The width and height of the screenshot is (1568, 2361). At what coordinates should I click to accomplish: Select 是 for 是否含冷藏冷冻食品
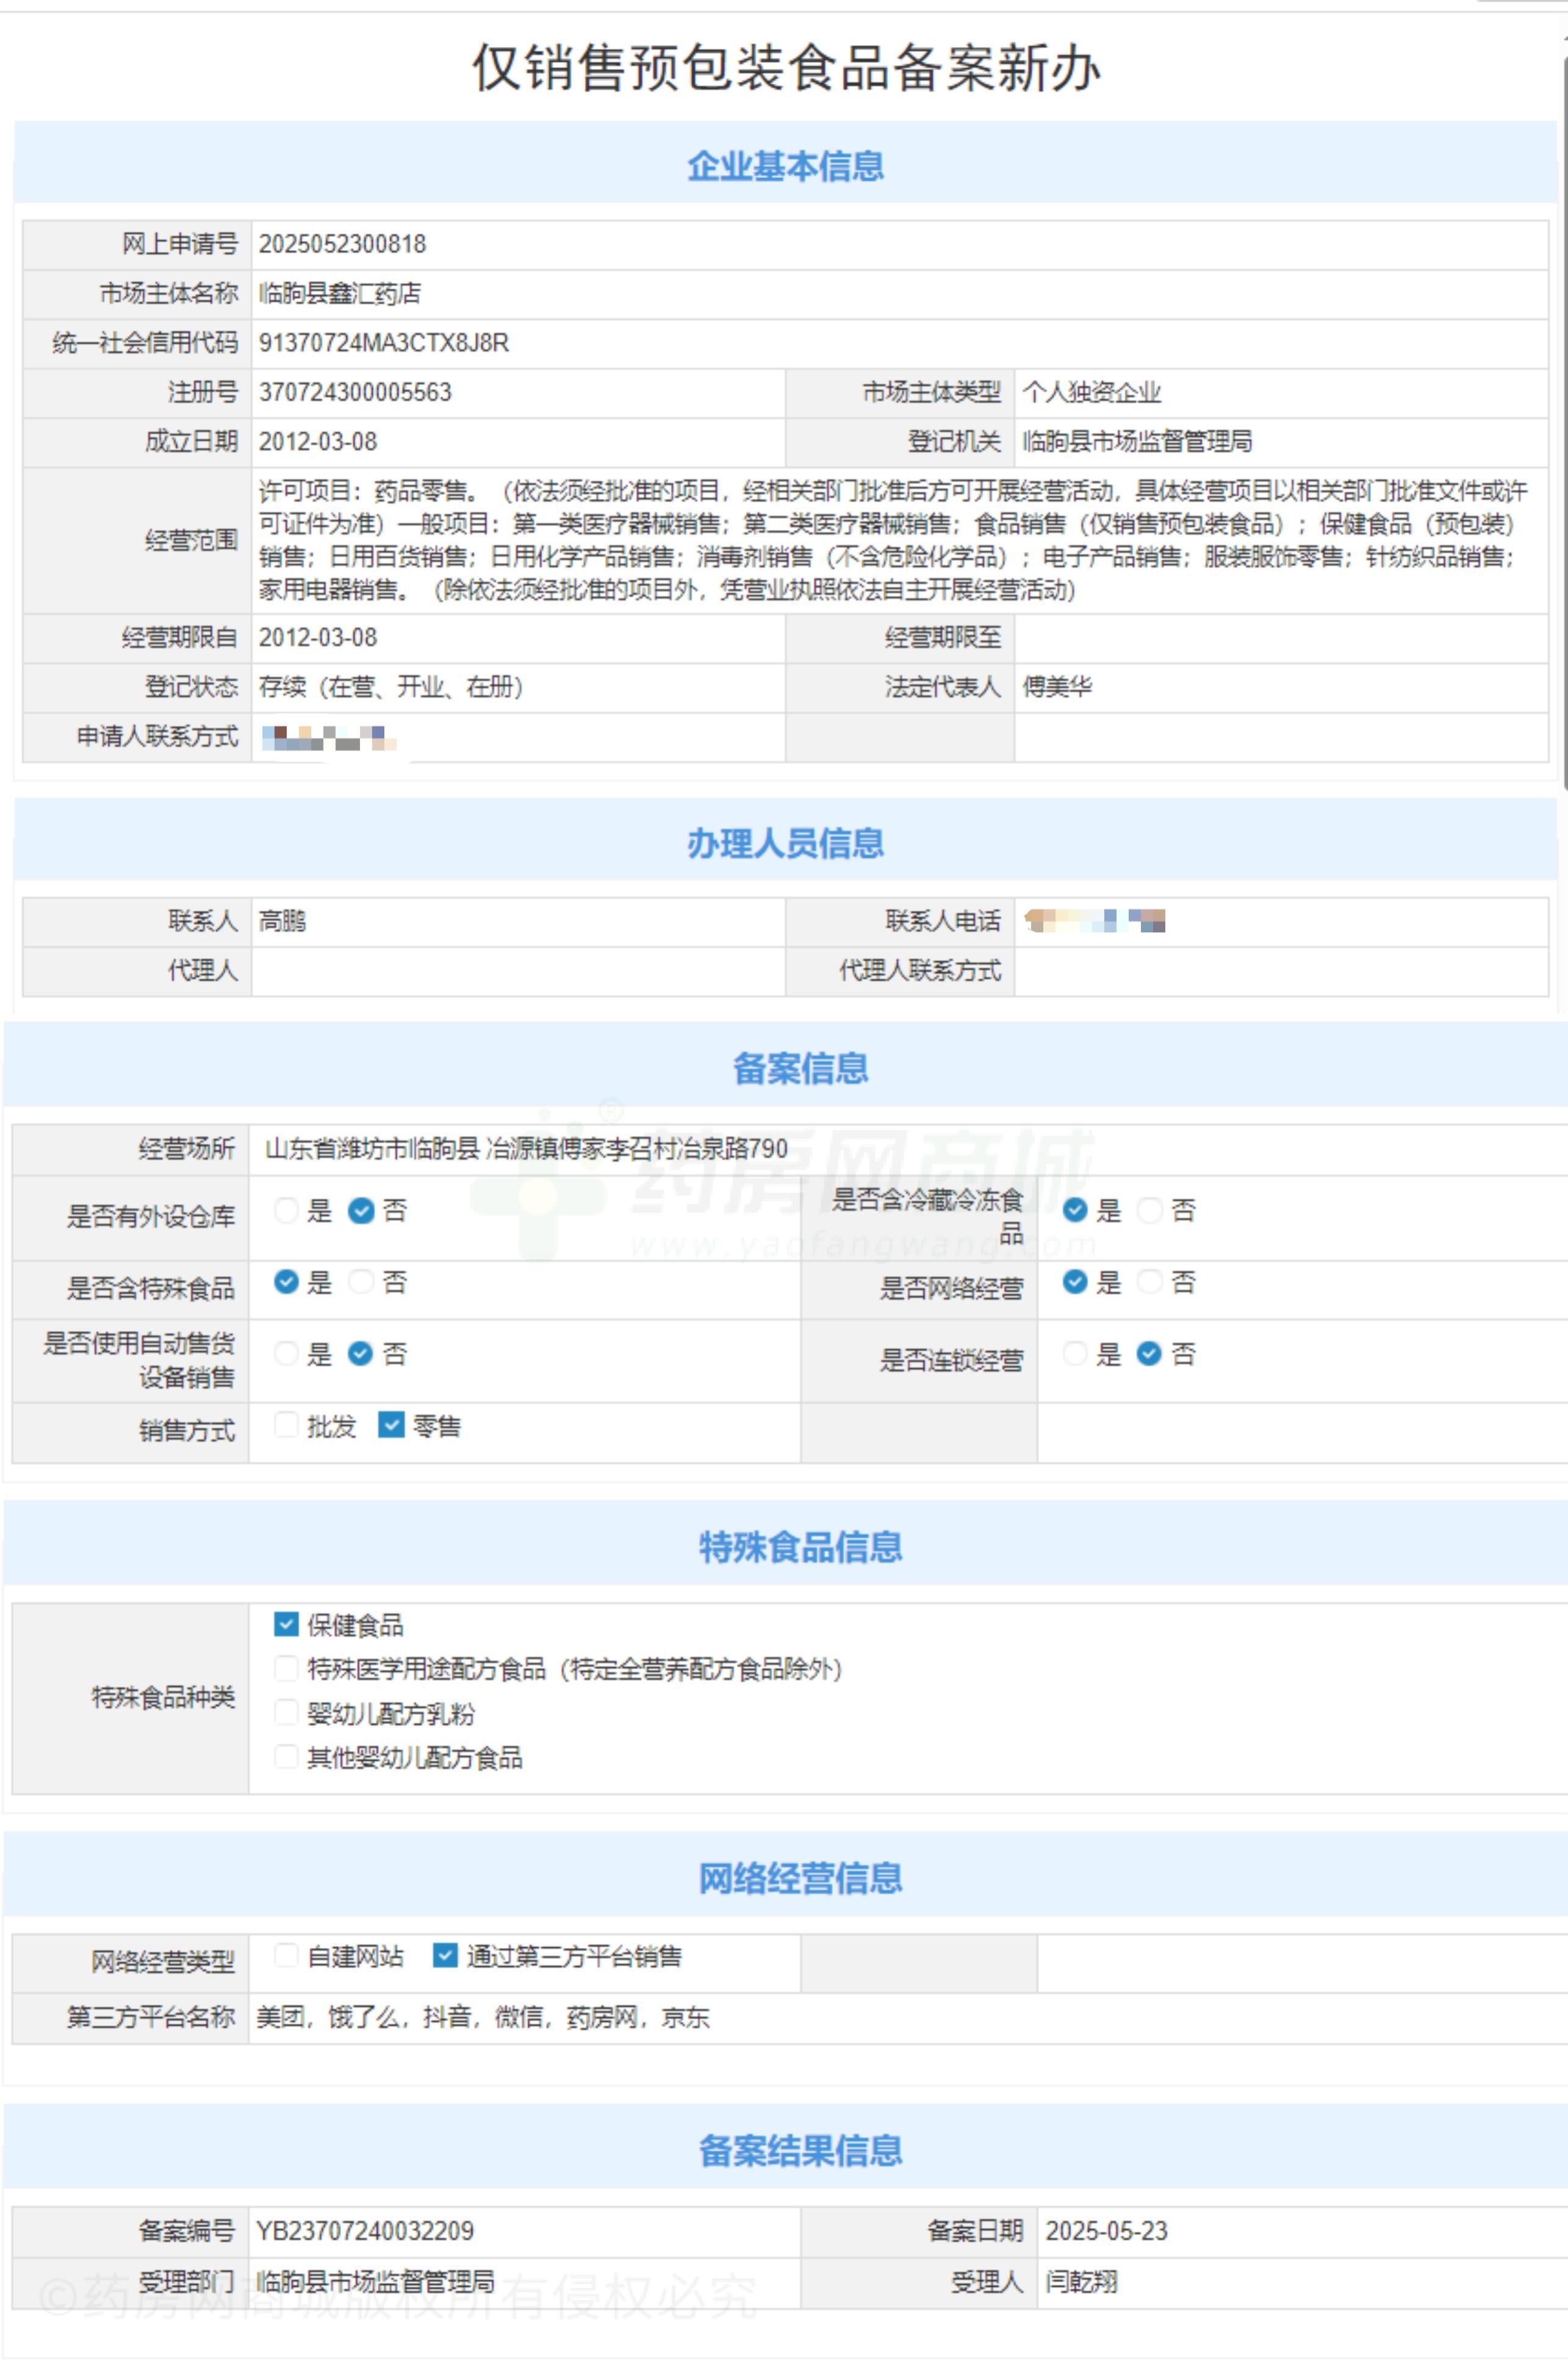click(x=1075, y=1210)
